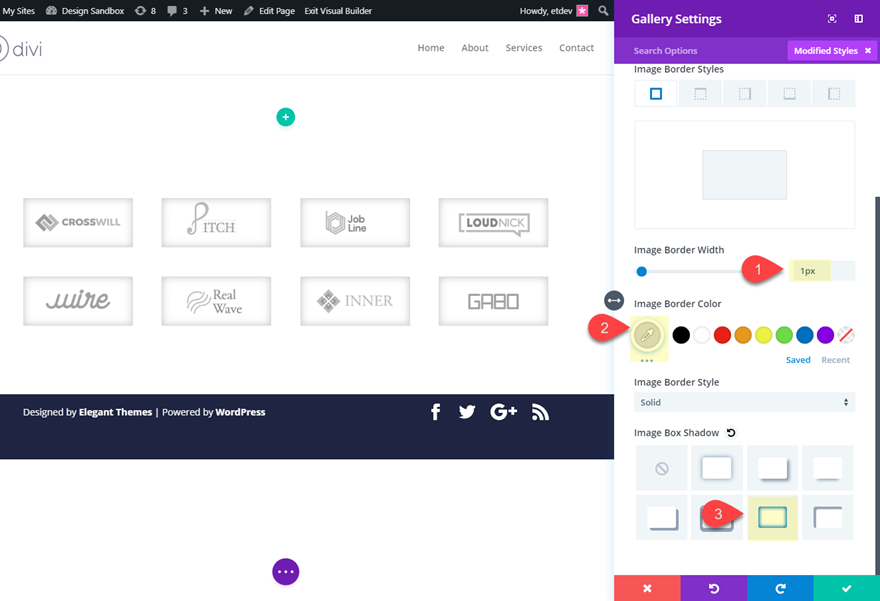Viewport: 880px width, 601px height.
Task: Click the RSS feed footer icon
Action: [540, 412]
